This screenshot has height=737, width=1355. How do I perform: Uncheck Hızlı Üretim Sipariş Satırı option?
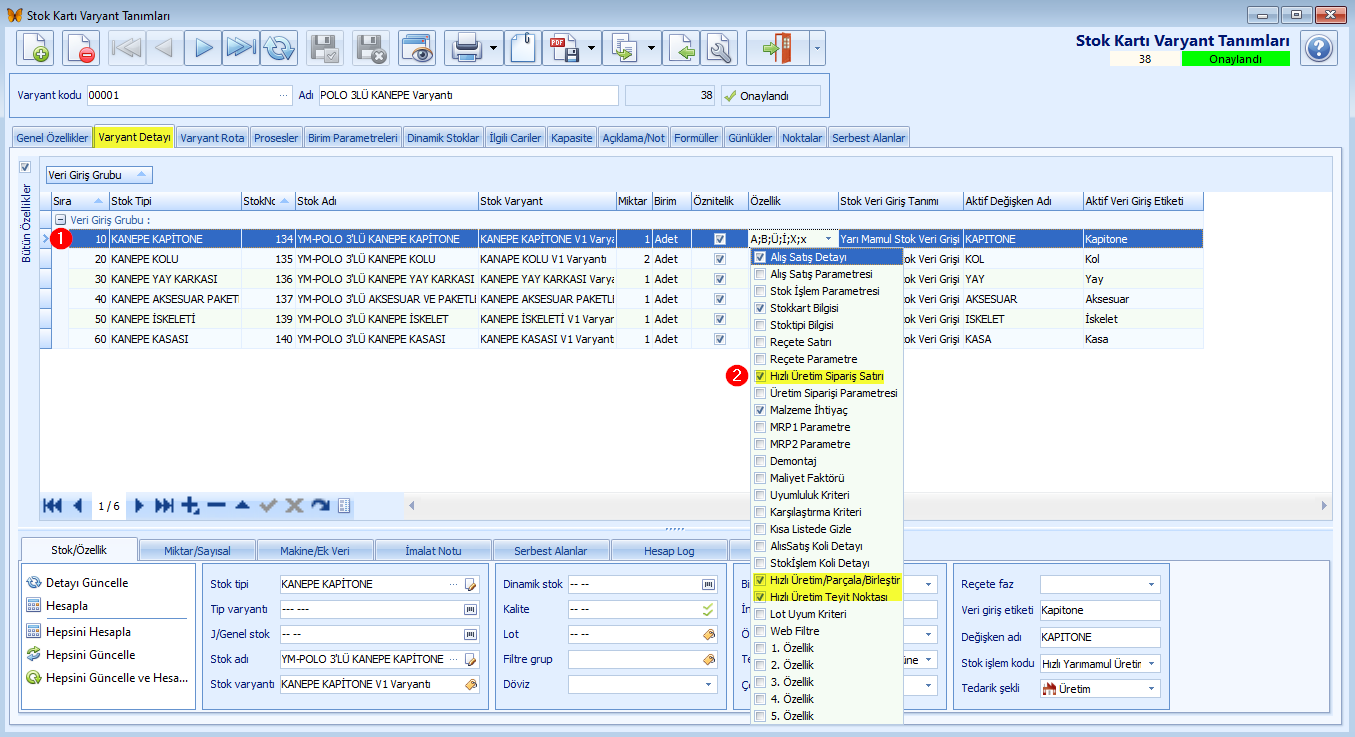761,376
